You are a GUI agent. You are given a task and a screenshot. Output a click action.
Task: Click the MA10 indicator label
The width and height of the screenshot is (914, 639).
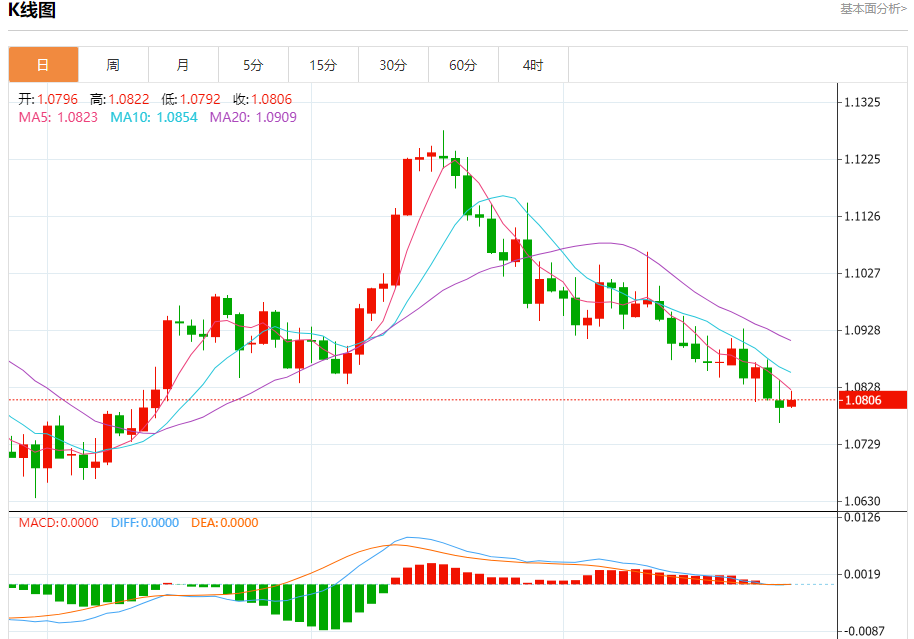click(x=154, y=117)
